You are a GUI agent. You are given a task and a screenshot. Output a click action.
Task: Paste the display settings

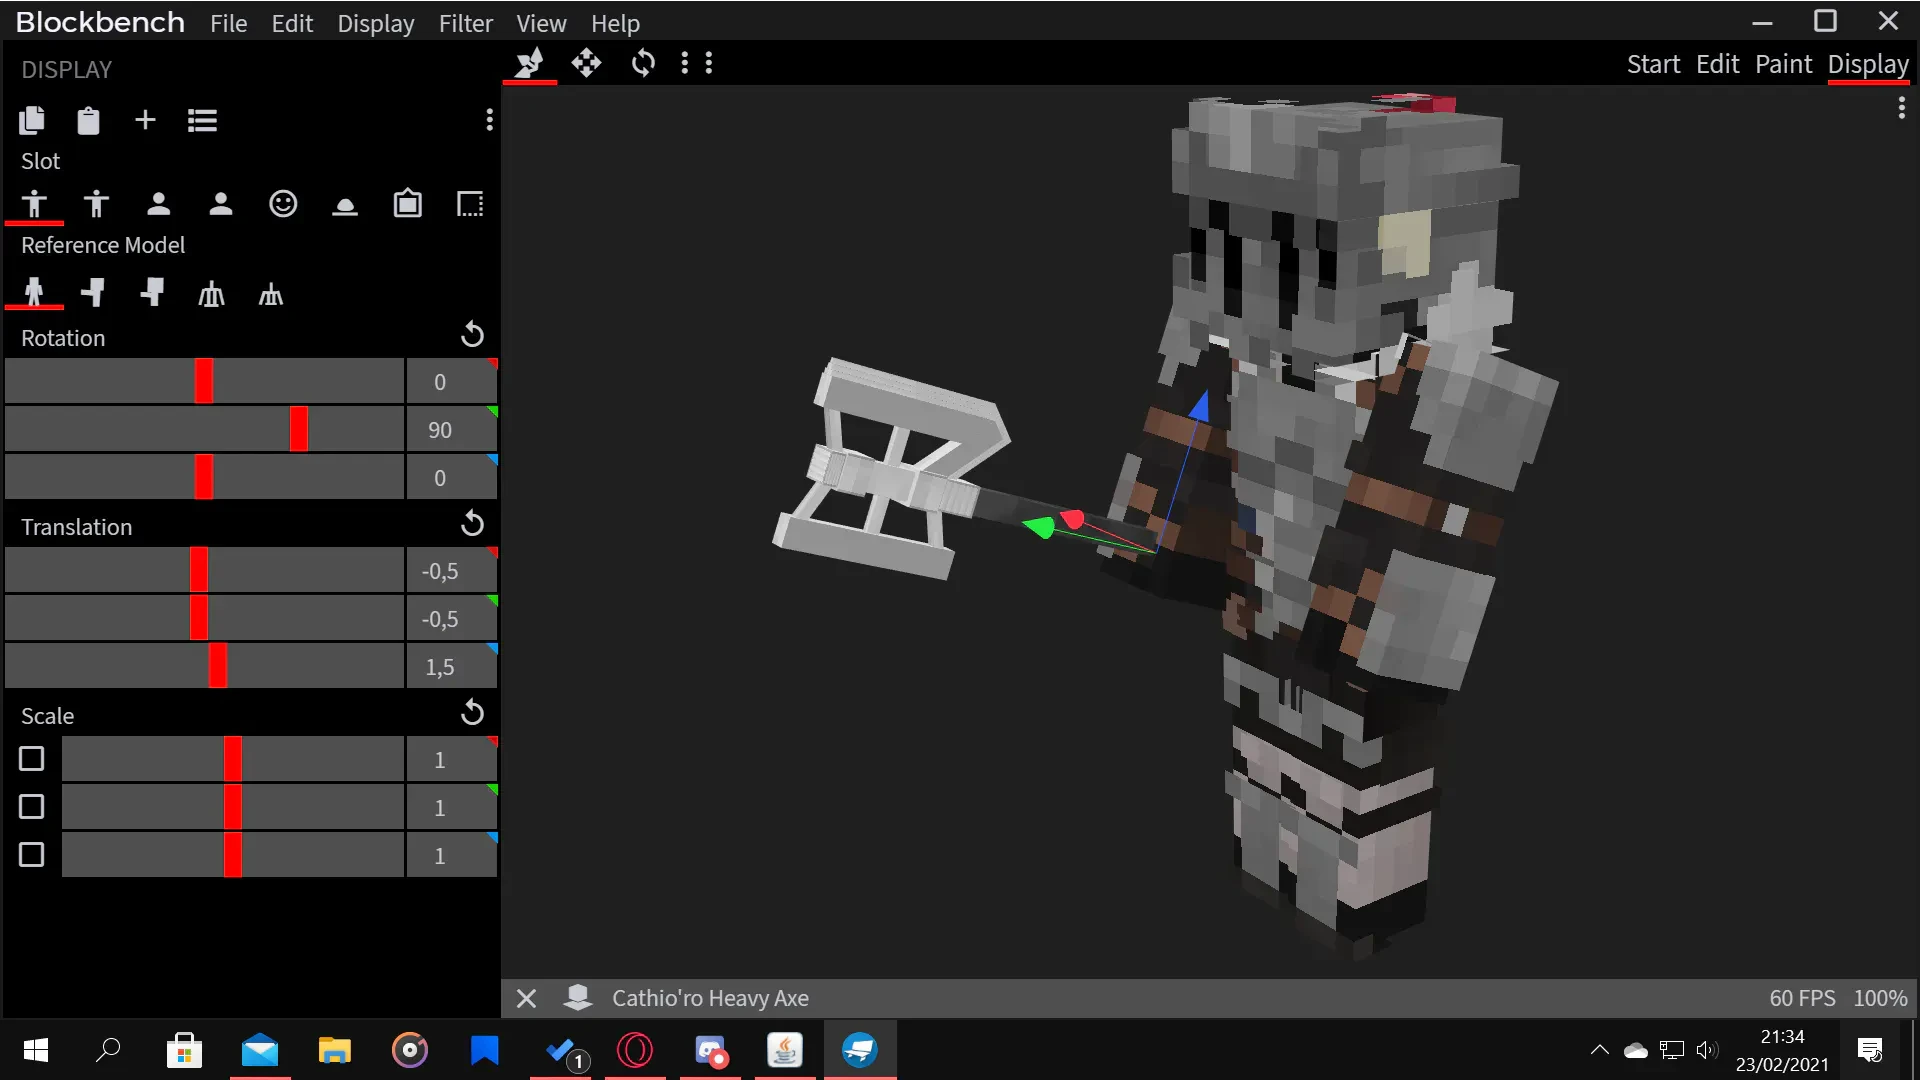pyautogui.click(x=88, y=120)
